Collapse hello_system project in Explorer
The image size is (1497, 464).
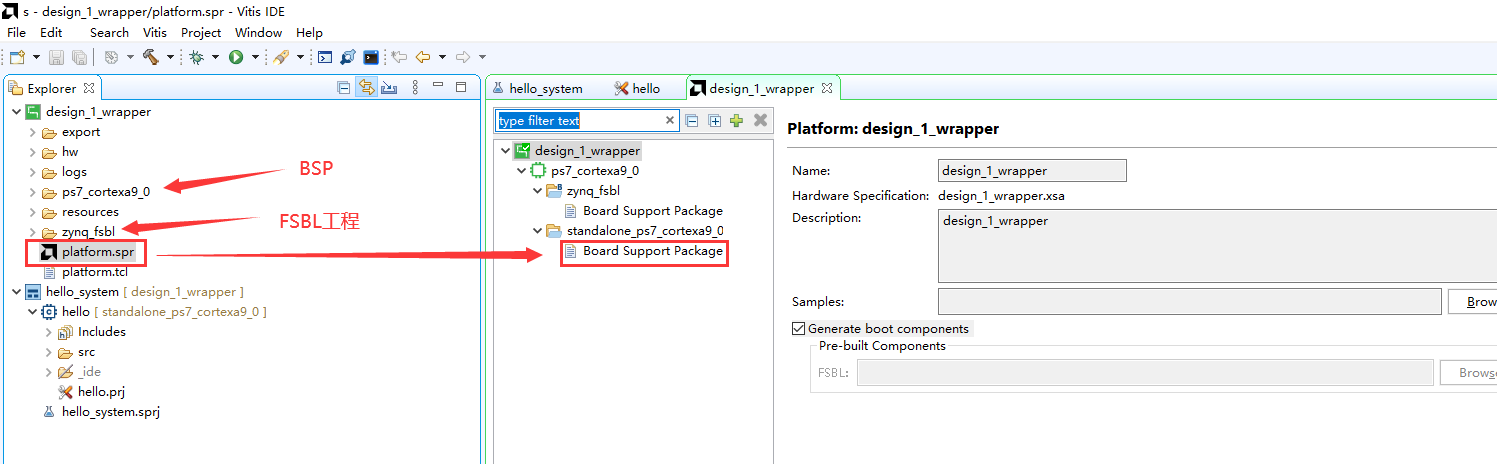pyautogui.click(x=16, y=292)
